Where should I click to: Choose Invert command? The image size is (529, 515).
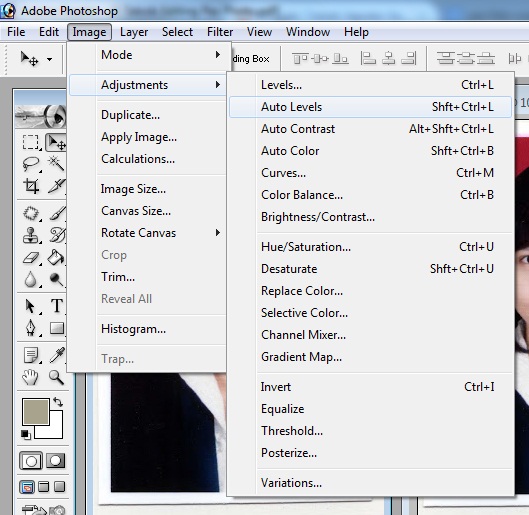coord(370,387)
